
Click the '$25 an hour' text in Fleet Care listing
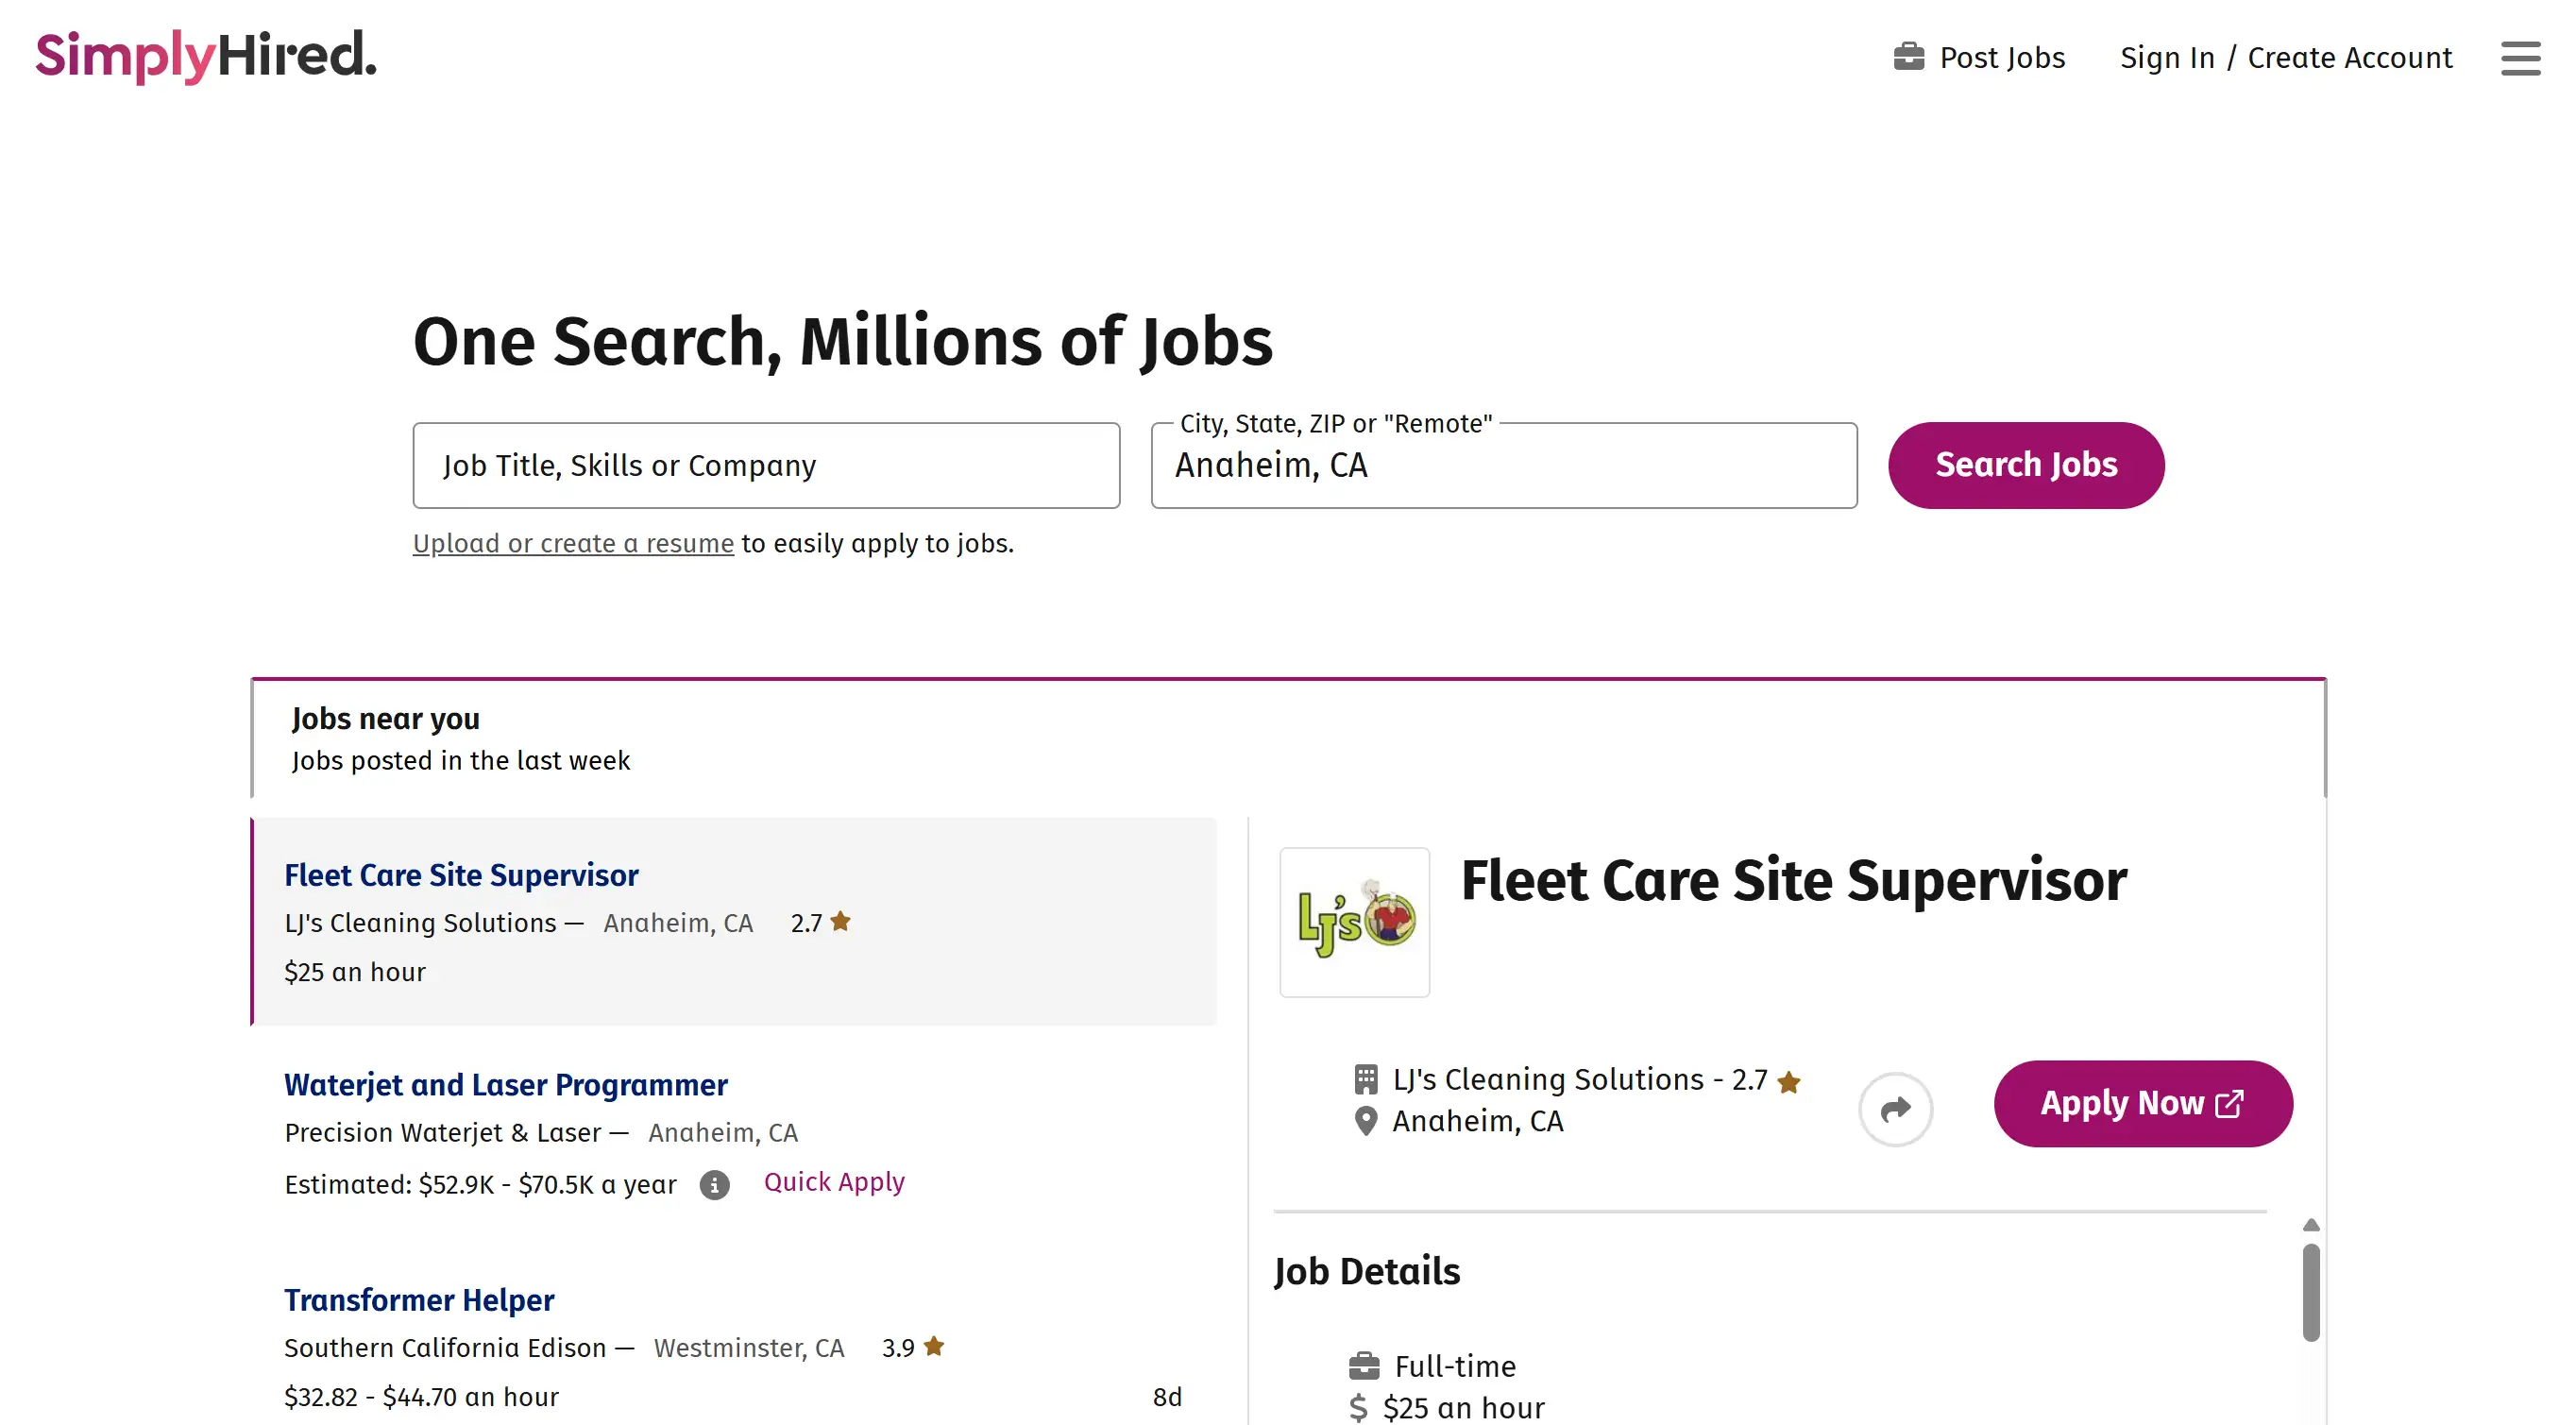click(x=355, y=972)
